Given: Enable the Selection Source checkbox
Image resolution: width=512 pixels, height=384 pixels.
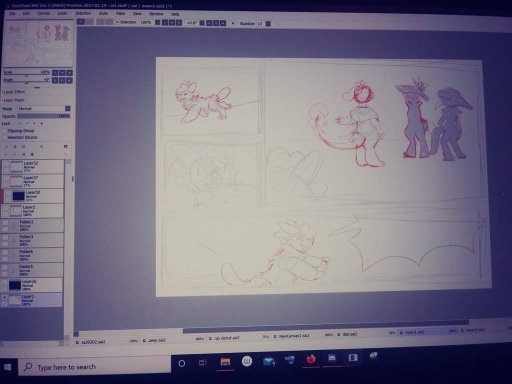Looking at the screenshot, I should pyautogui.click(x=4, y=137).
